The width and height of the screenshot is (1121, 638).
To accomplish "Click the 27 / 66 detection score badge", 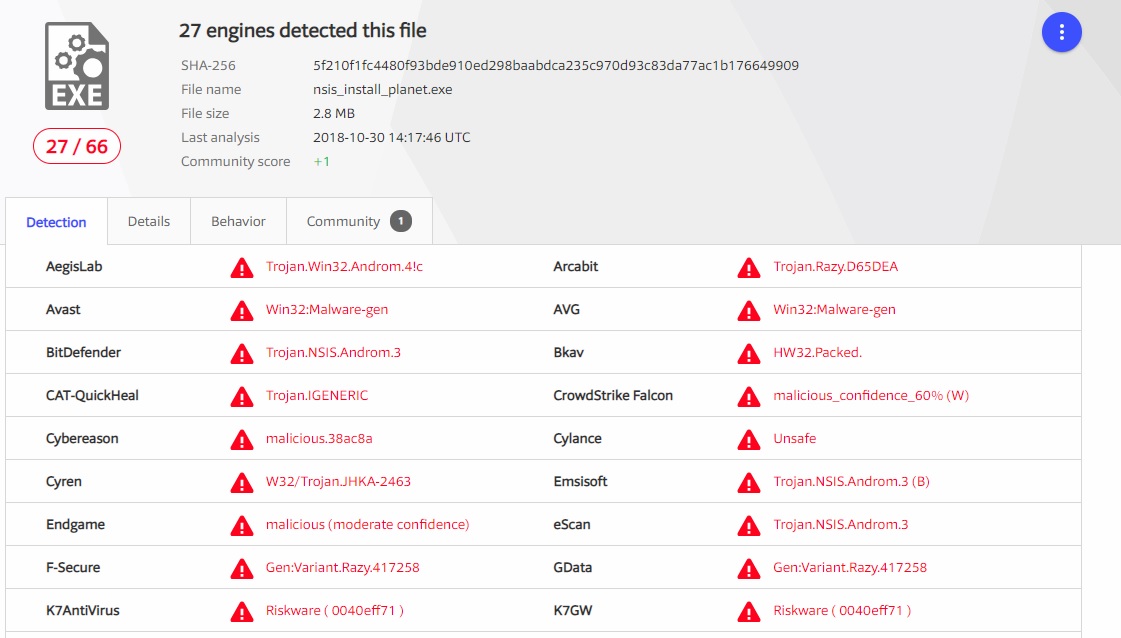I will coord(76,147).
